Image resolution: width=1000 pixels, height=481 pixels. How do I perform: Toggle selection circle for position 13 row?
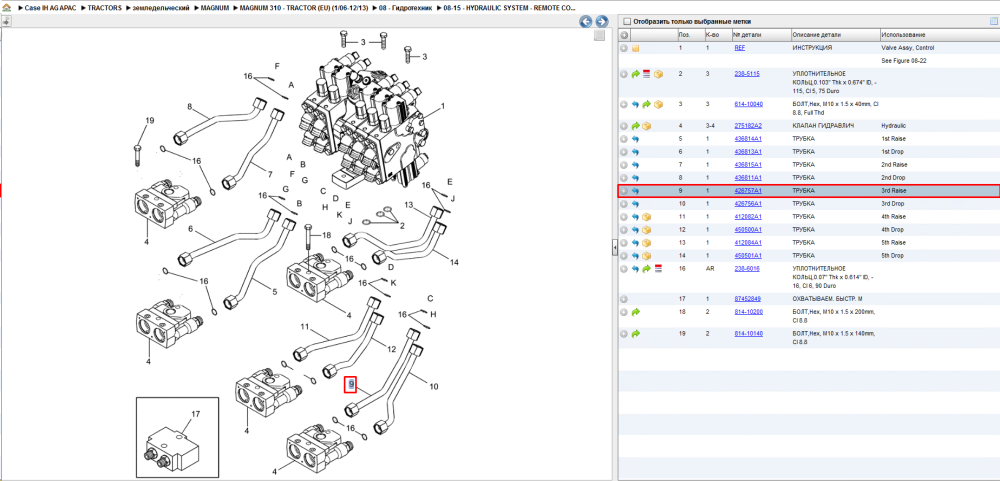tap(624, 242)
